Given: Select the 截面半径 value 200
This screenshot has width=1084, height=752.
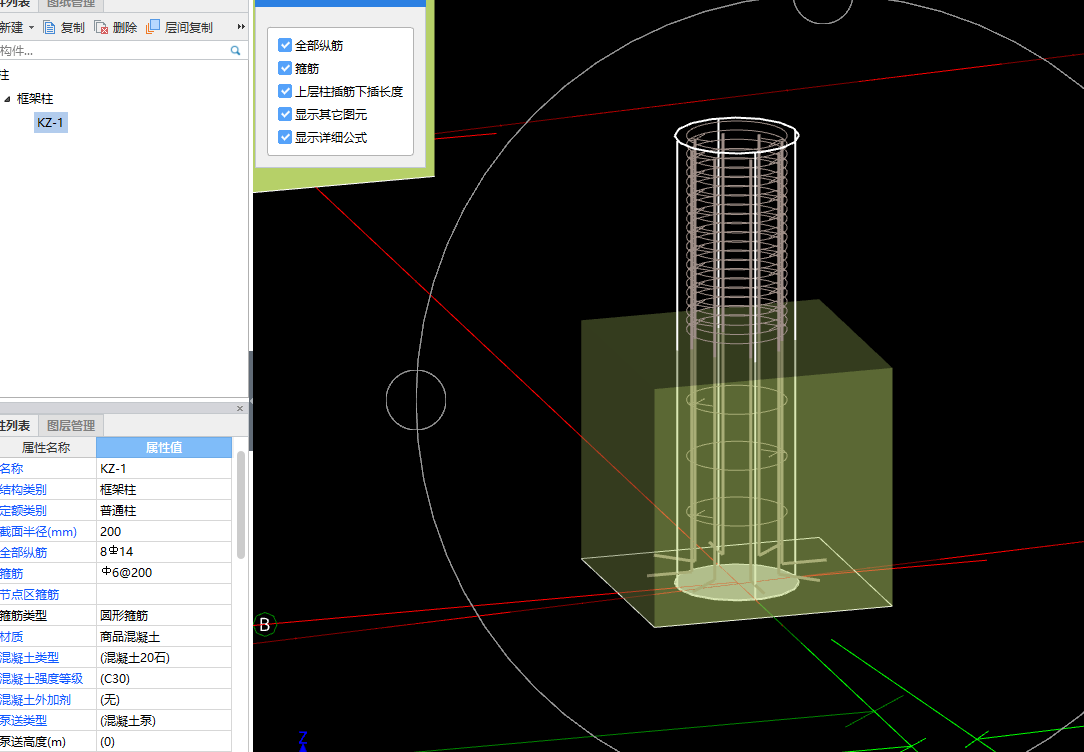Looking at the screenshot, I should point(164,532).
